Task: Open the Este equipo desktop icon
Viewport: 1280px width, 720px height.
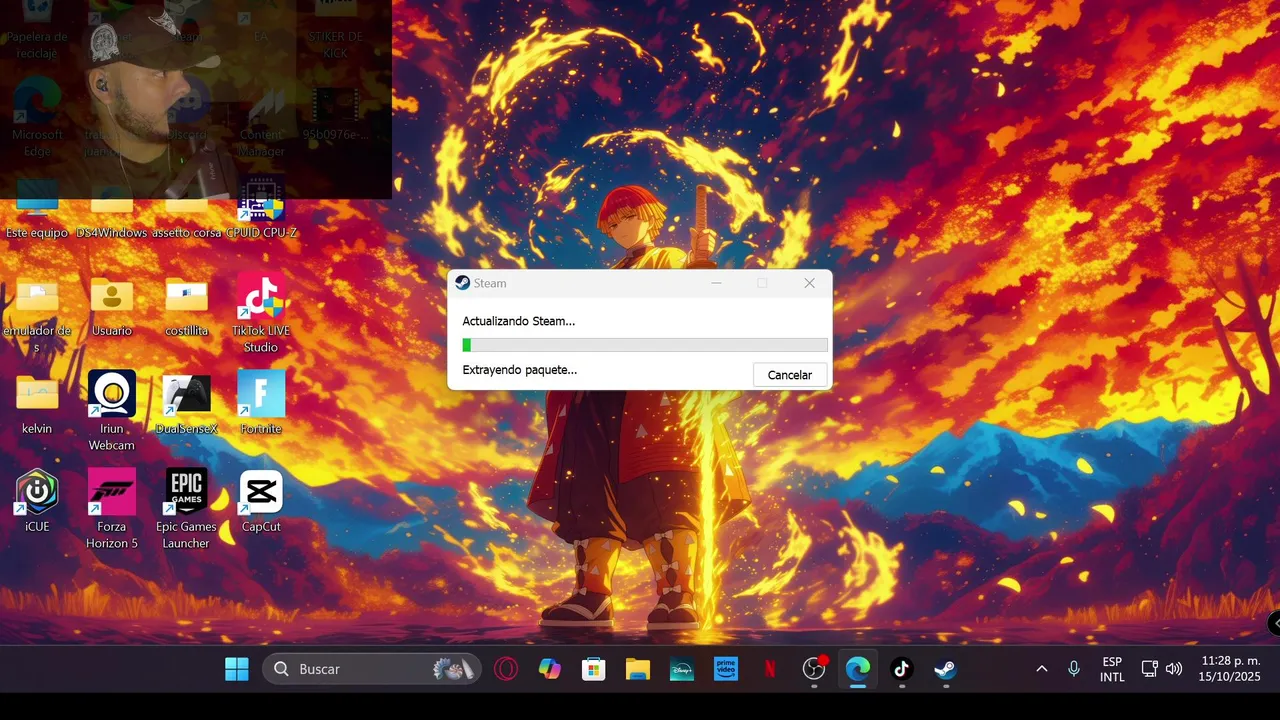Action: pyautogui.click(x=37, y=208)
